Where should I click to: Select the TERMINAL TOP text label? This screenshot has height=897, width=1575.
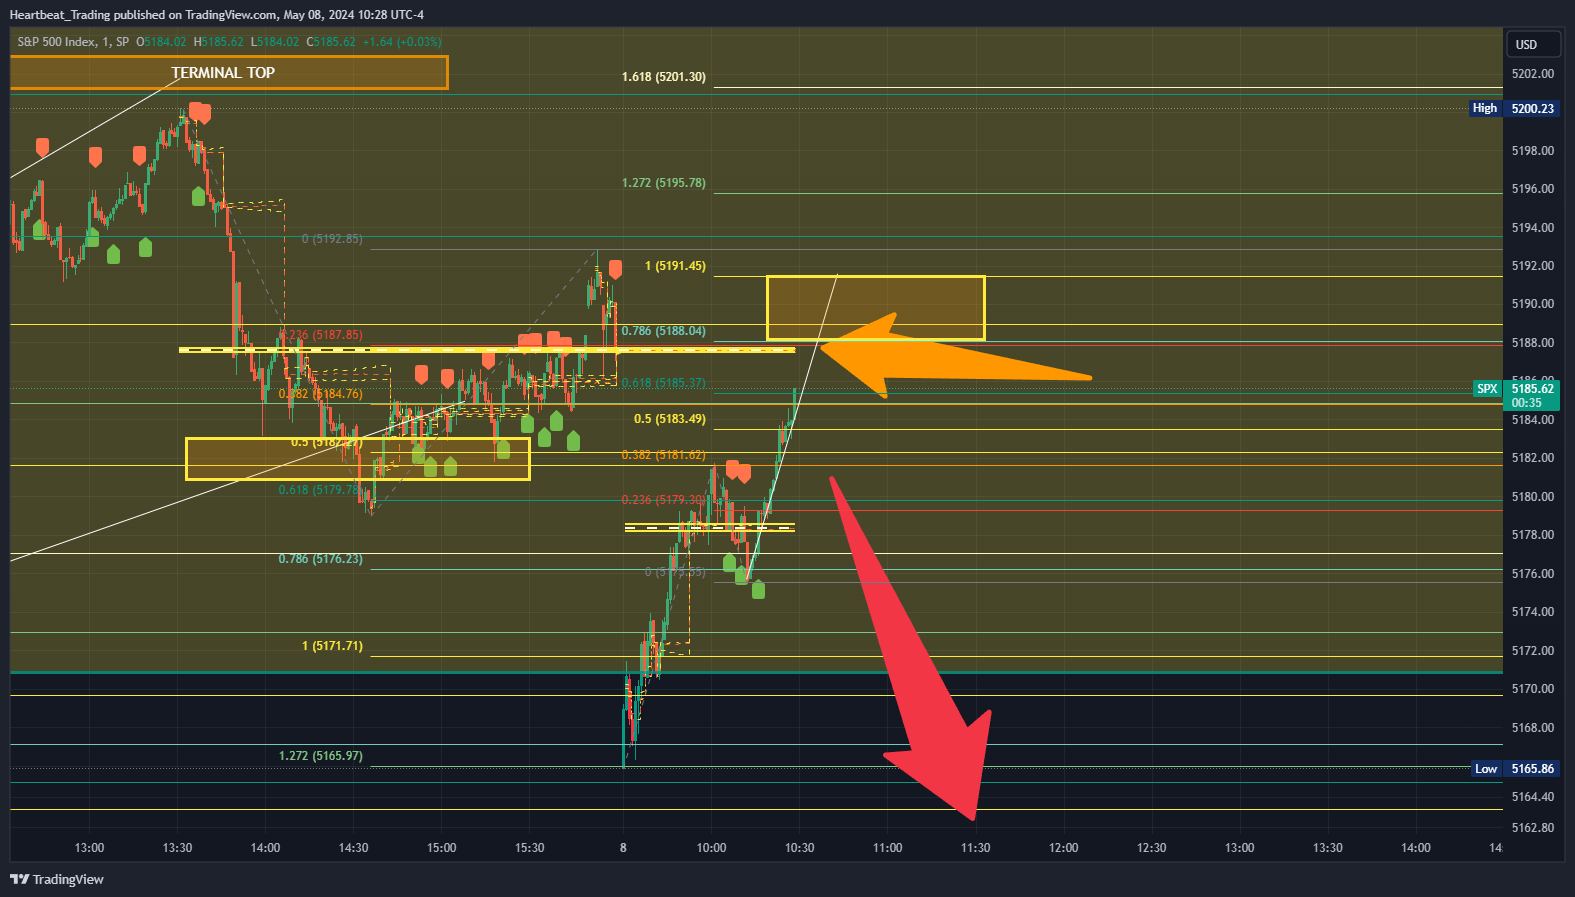click(223, 73)
